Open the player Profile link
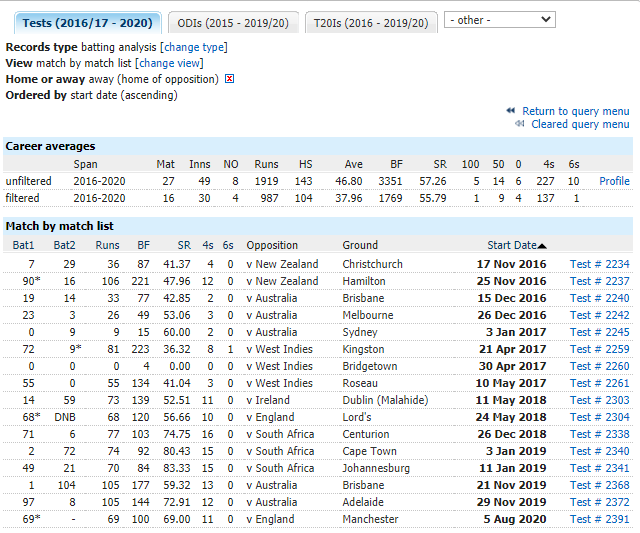640x533 pixels. pyautogui.click(x=614, y=181)
